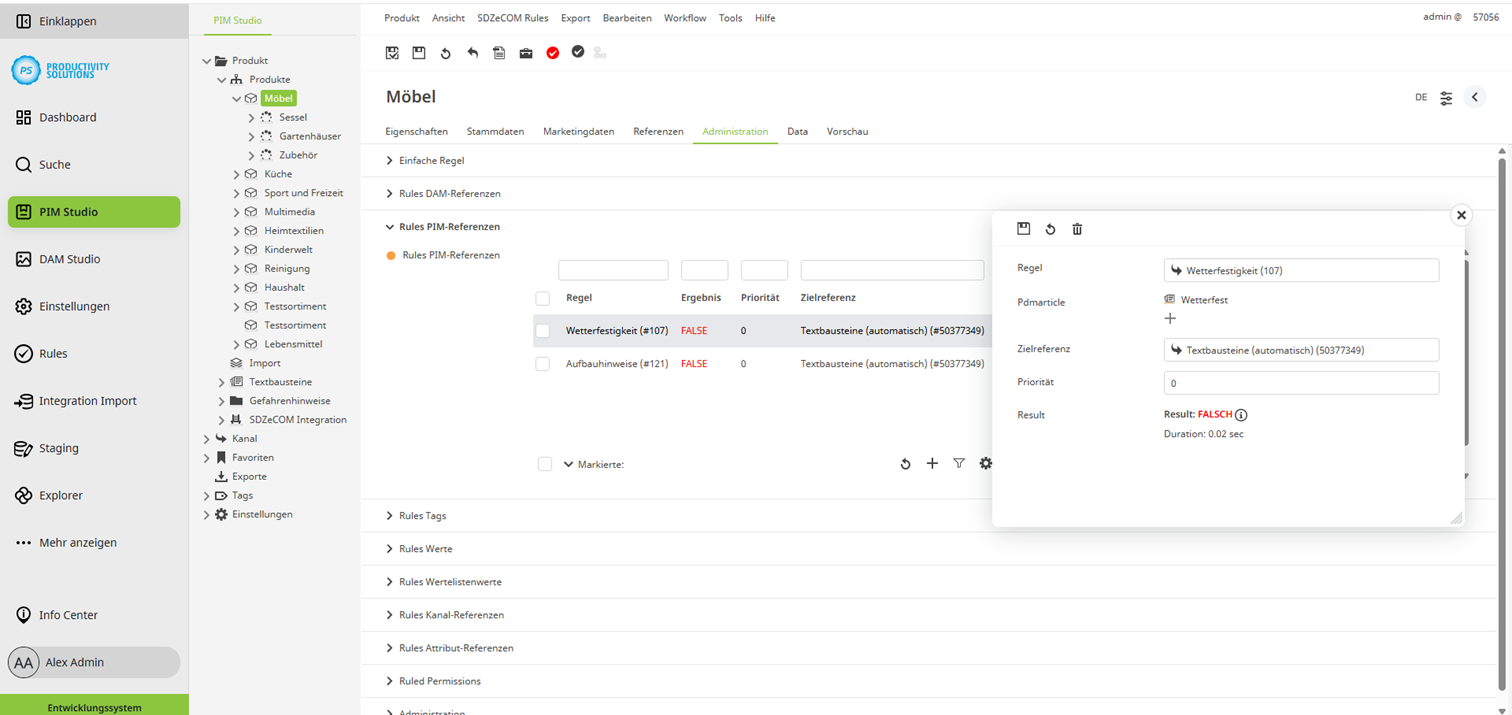
Task: Open the Markierte dropdown below the table
Action: click(x=569, y=465)
